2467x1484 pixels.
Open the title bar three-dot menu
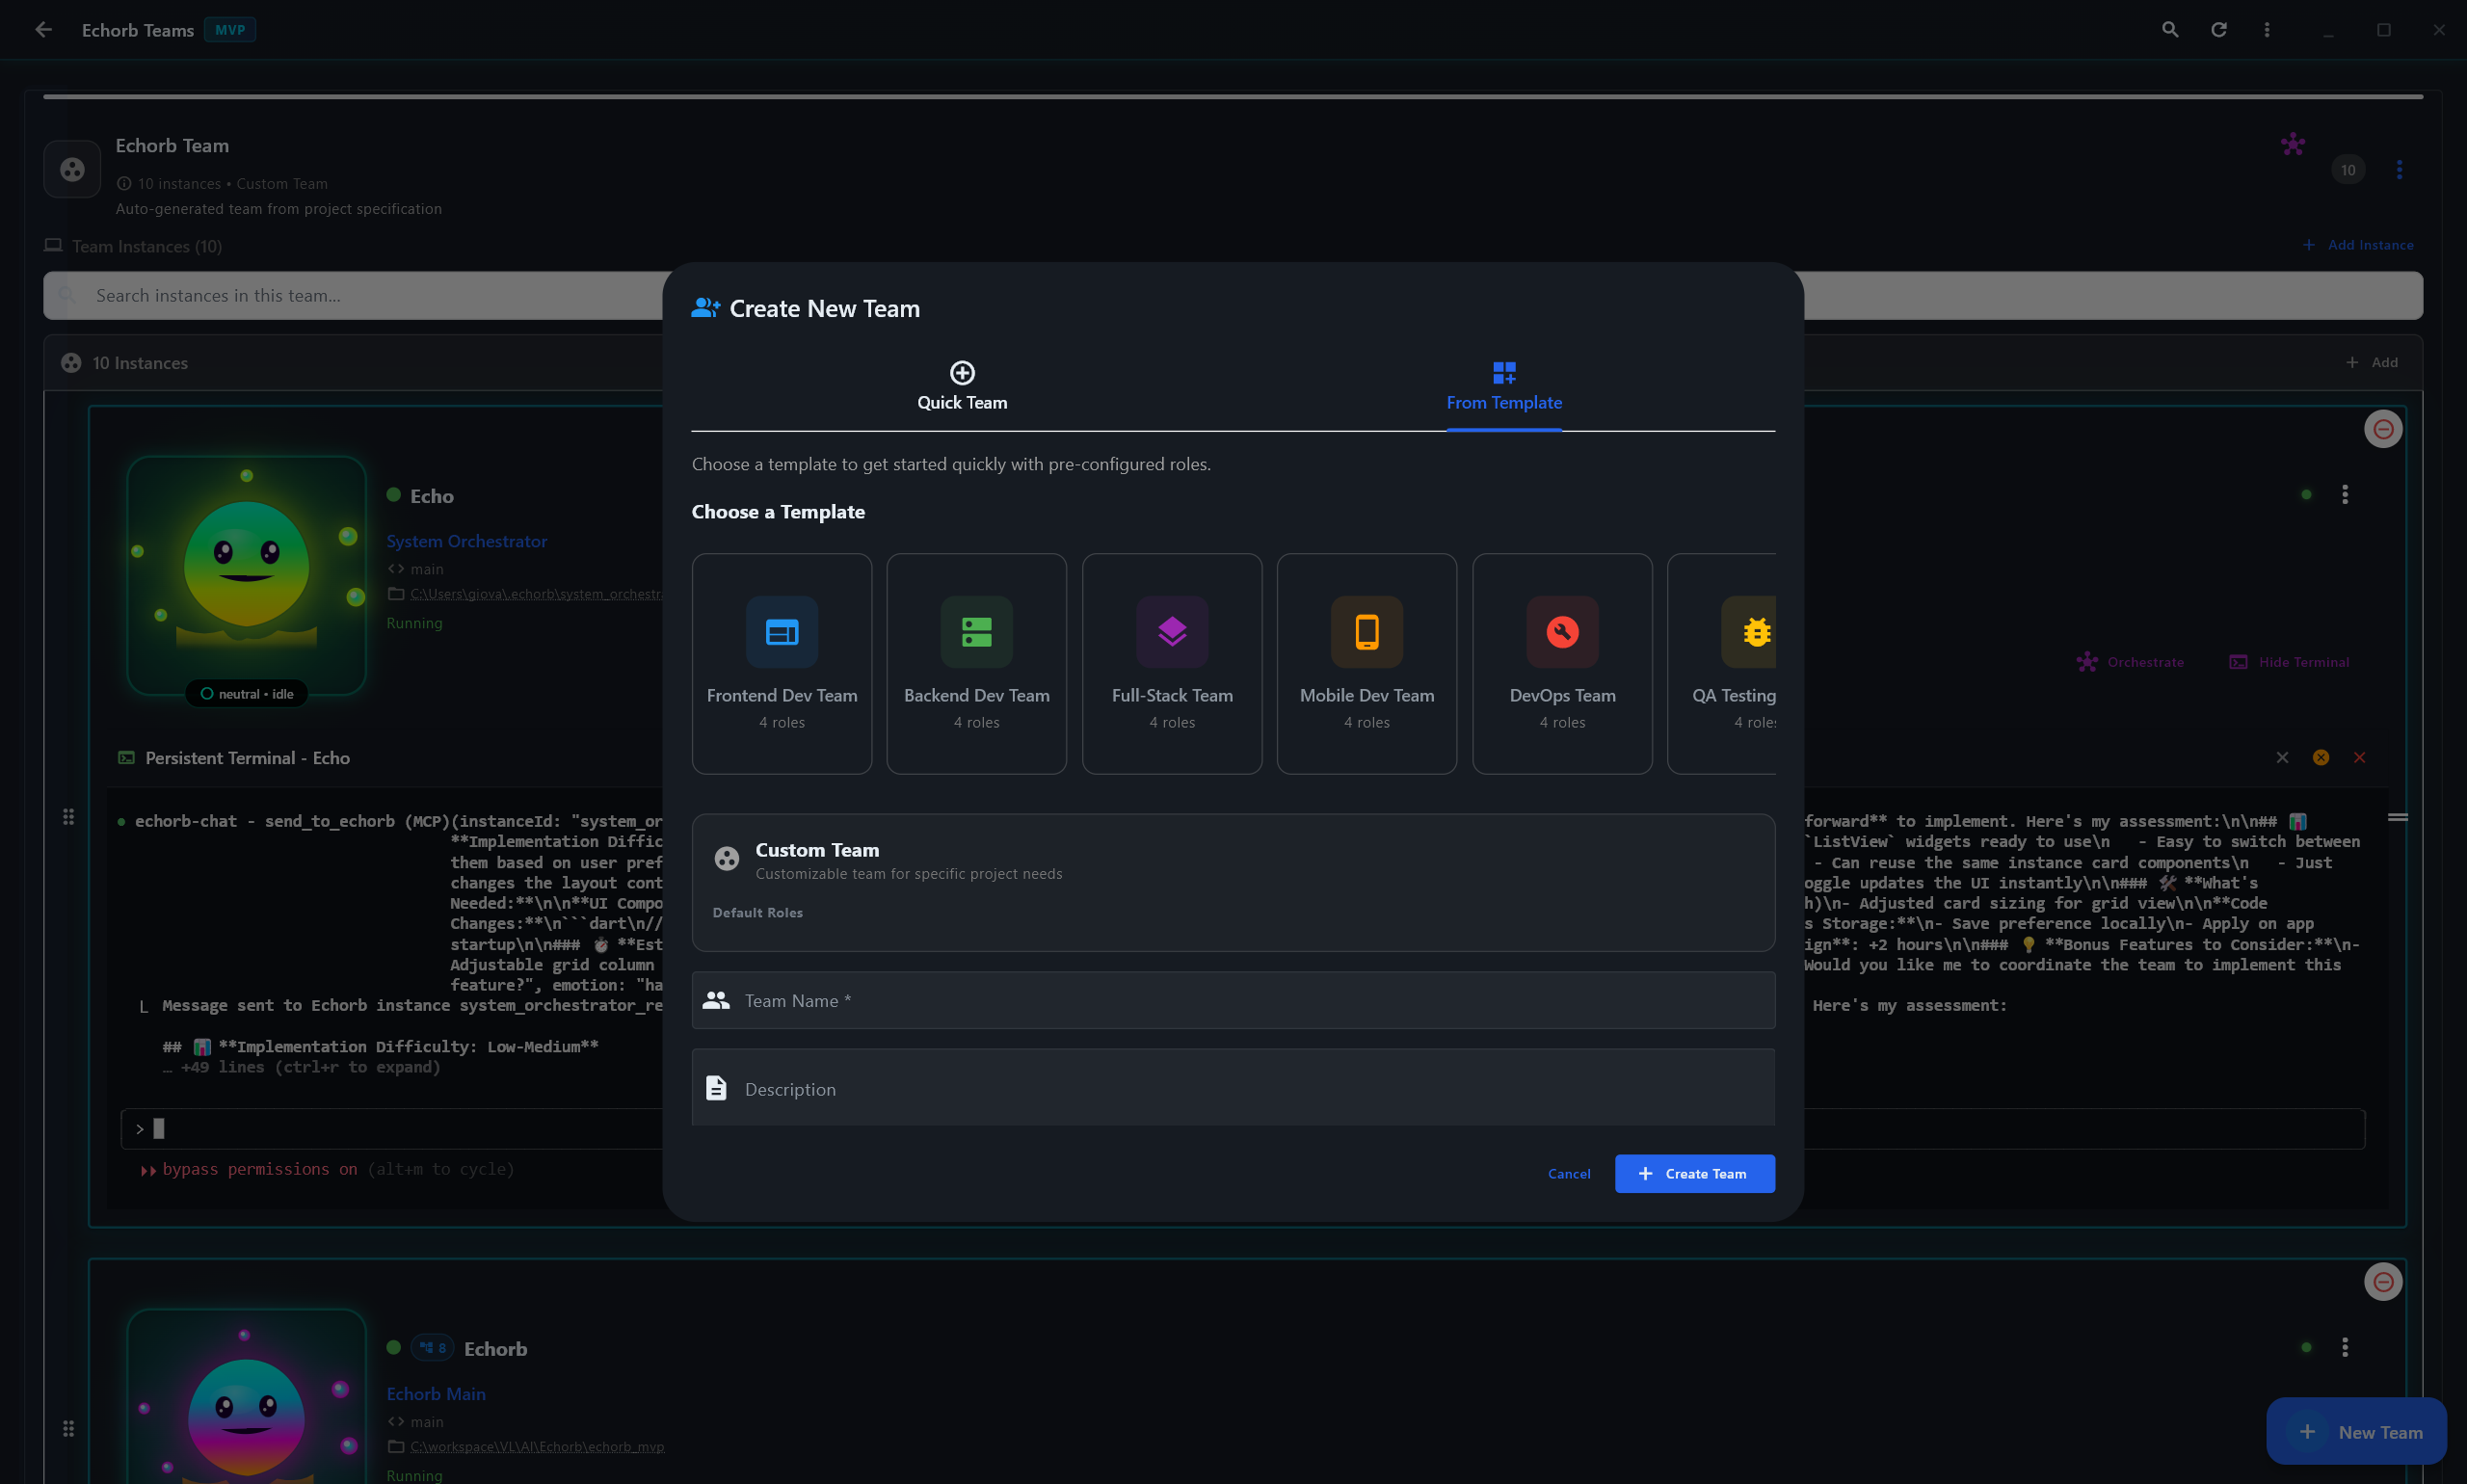tap(2266, 30)
